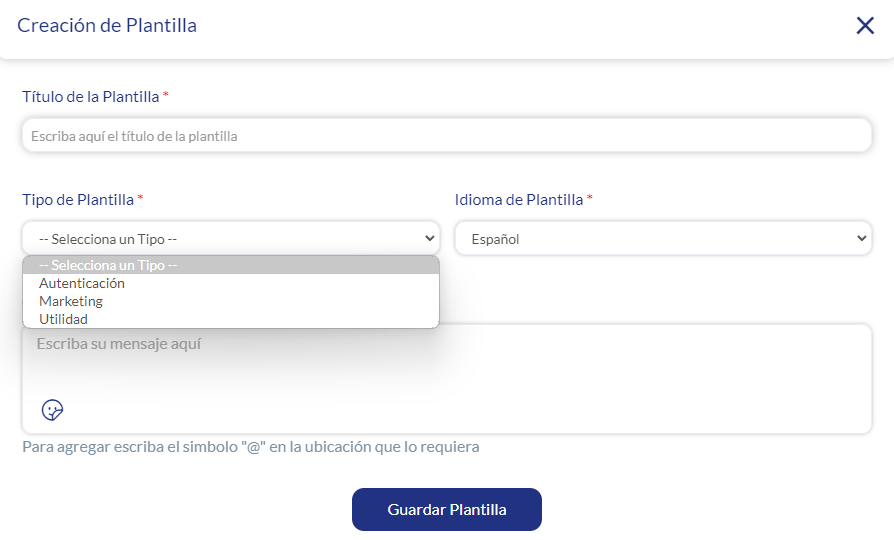Viewport: 894px width, 540px height.
Task: Click the Tipo de Plantilla label
Action: (78, 199)
